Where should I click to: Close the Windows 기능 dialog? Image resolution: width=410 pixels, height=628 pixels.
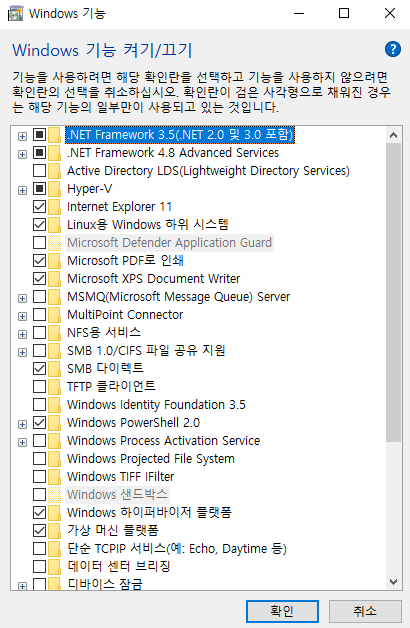coord(390,13)
